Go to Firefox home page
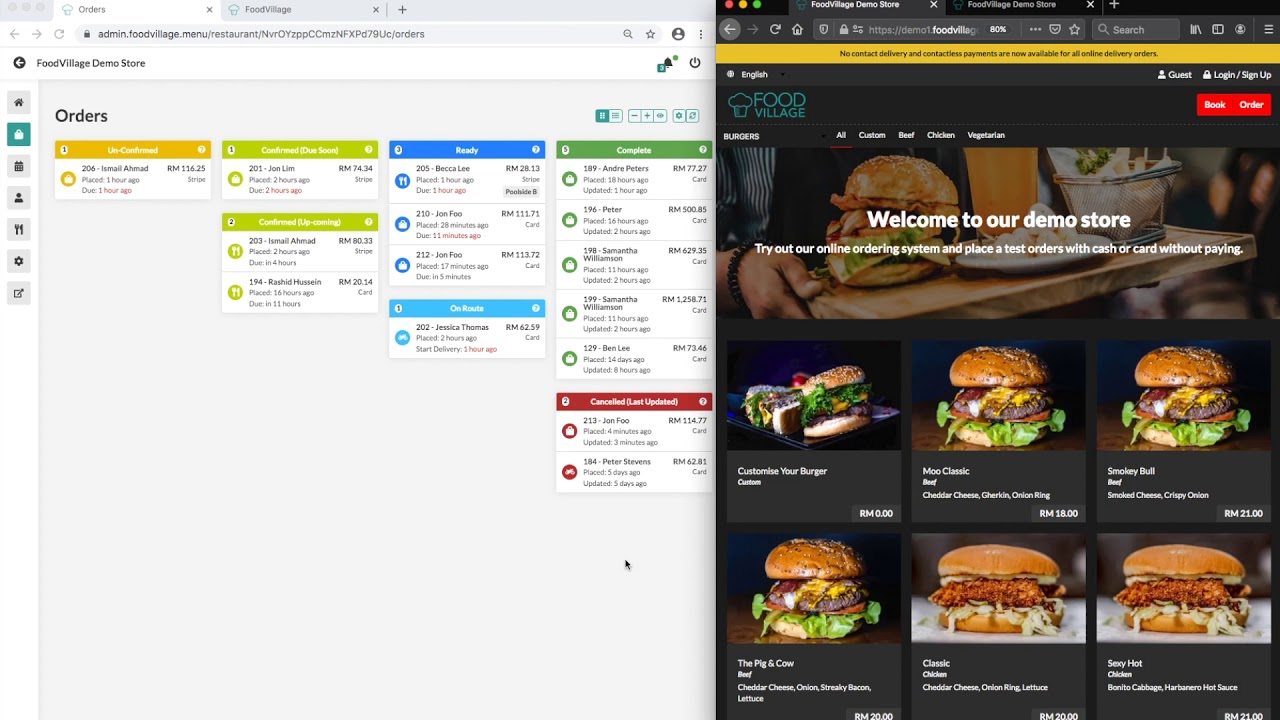 797,30
